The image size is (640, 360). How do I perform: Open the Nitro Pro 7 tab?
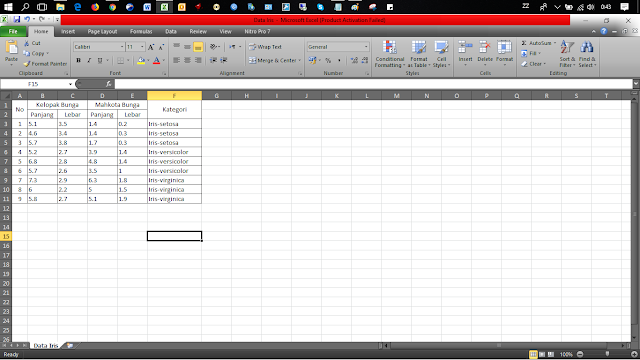tap(257, 31)
